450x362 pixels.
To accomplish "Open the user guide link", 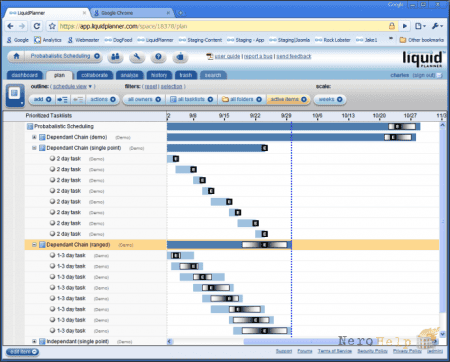I will (227, 56).
